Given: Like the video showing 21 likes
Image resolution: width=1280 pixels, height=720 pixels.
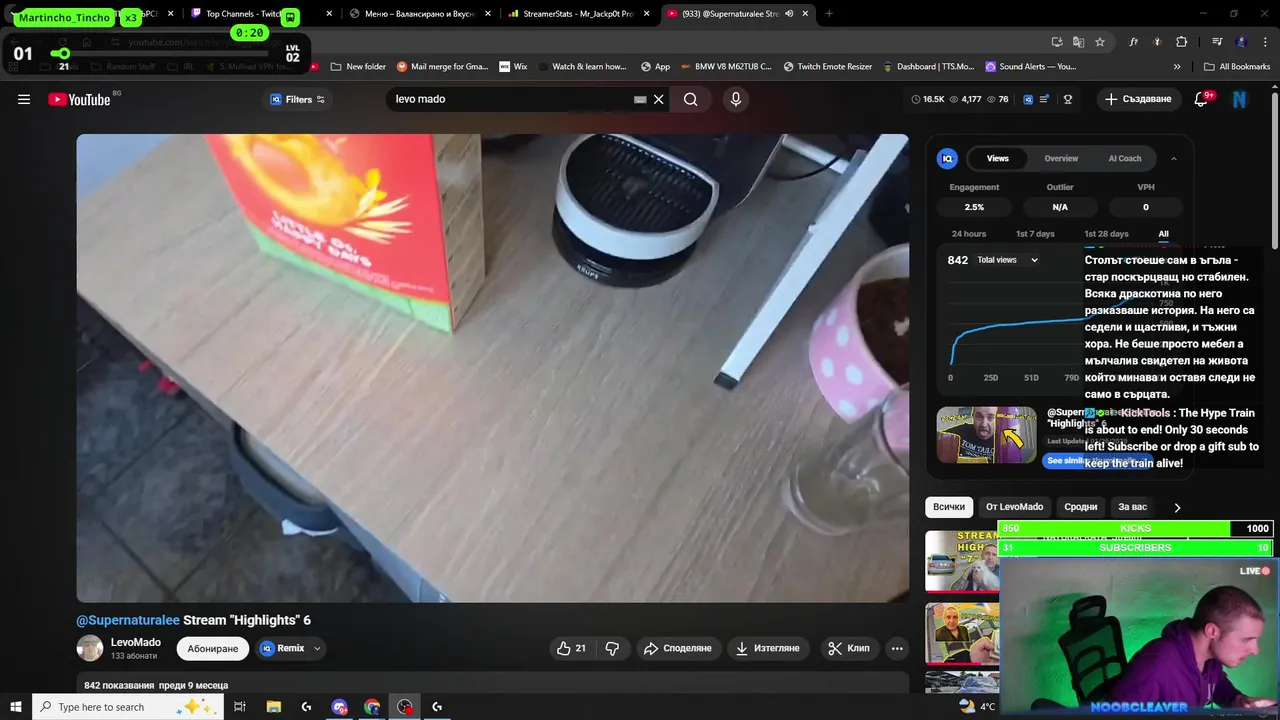Looking at the screenshot, I should coord(571,648).
